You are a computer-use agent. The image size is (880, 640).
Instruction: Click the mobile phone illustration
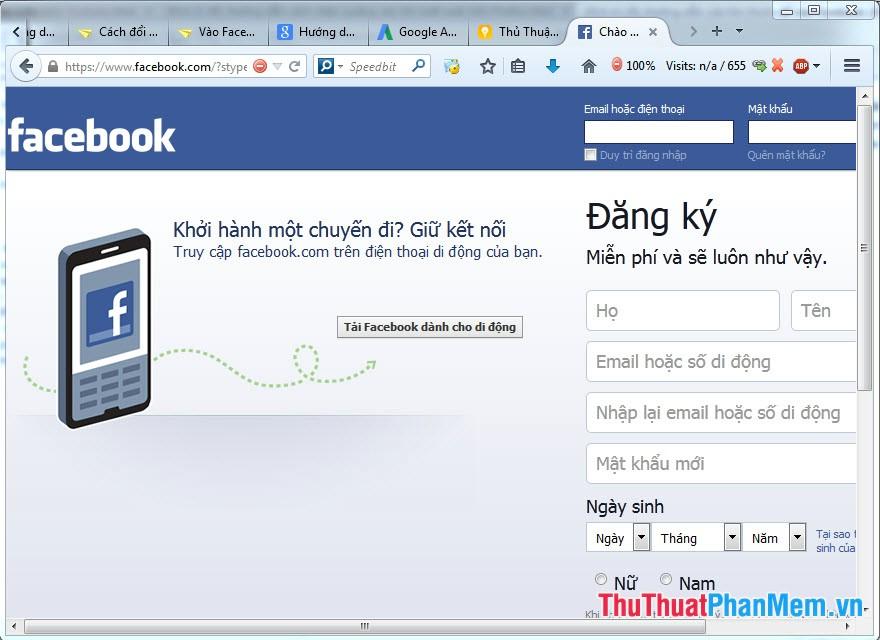coord(104,329)
